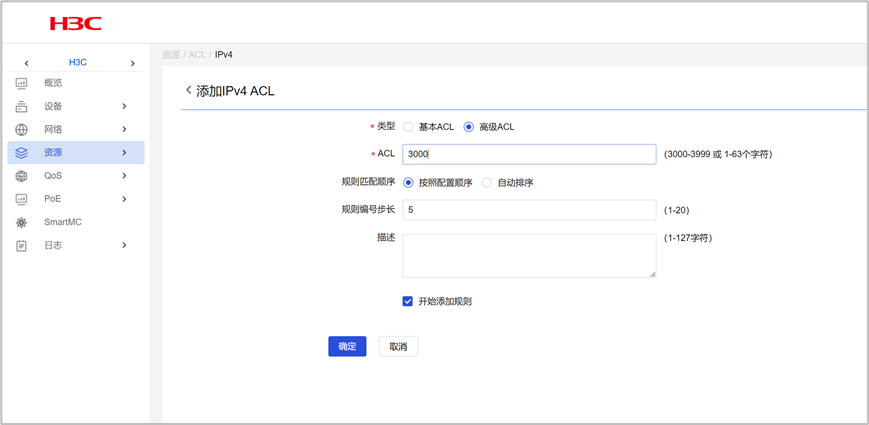Click right arrow beside H3C device name
The height and width of the screenshot is (425, 869).
tap(132, 63)
